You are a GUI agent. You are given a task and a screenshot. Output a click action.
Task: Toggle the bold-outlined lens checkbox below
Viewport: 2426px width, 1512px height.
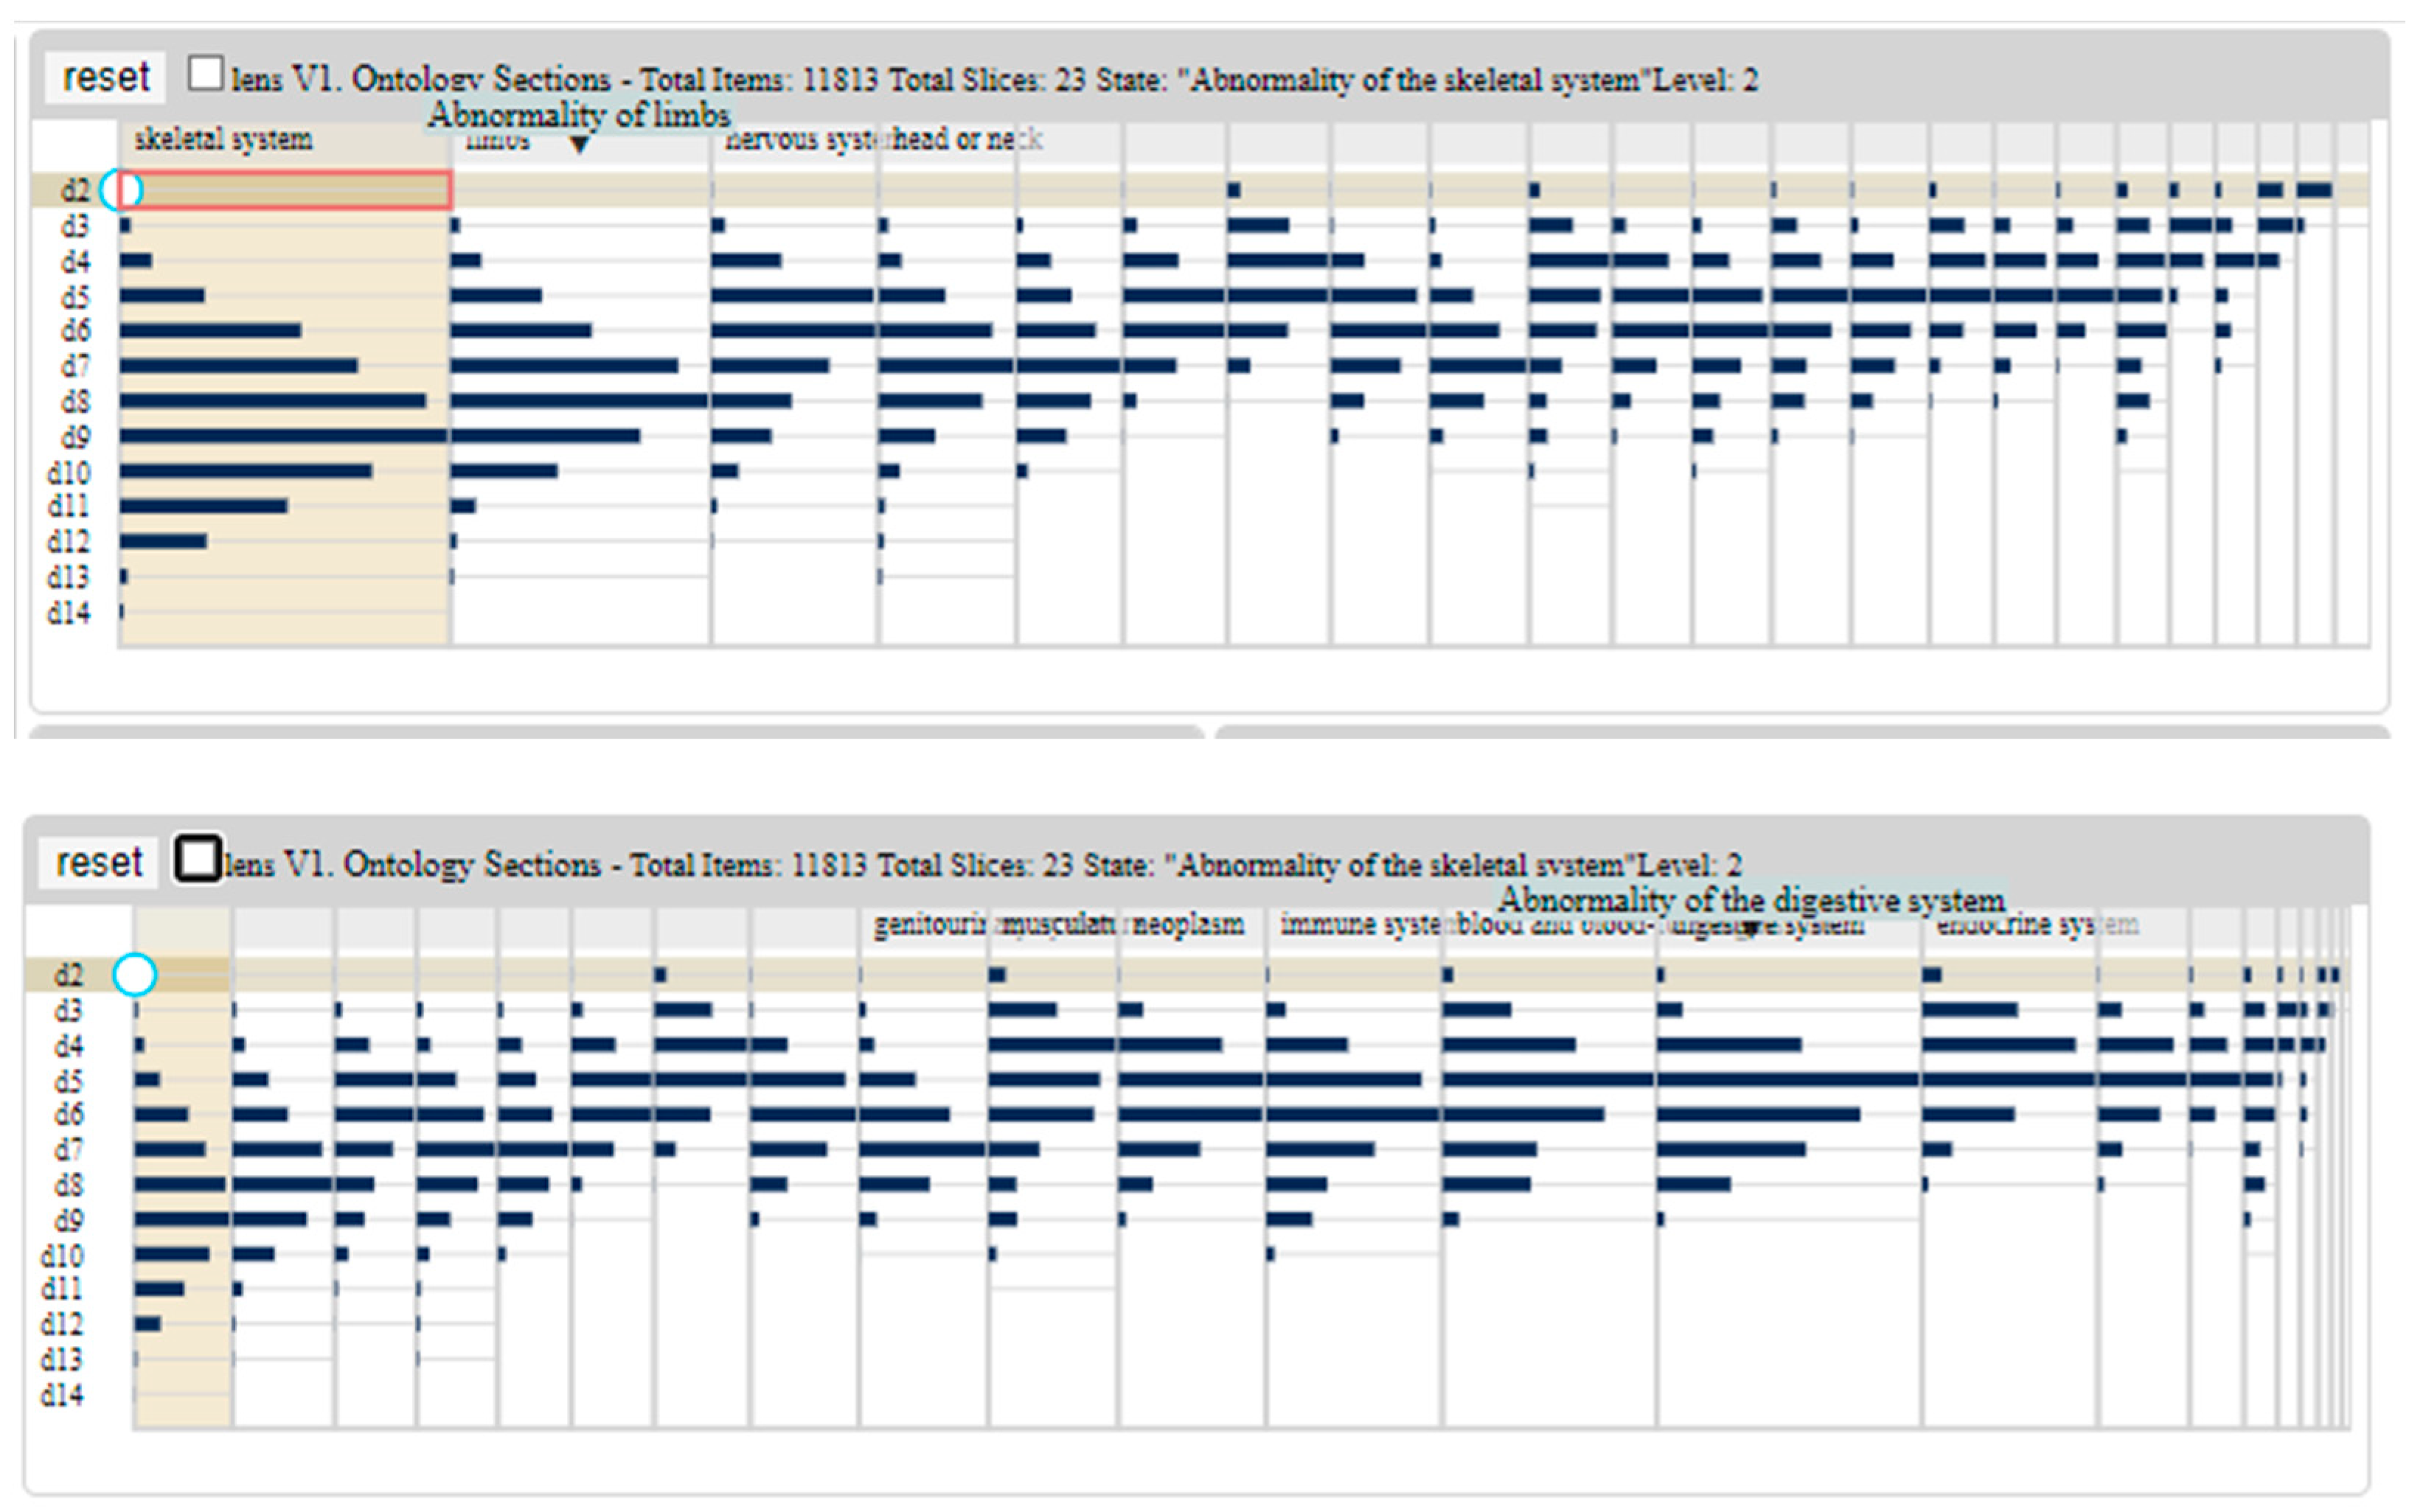pyautogui.click(x=197, y=858)
